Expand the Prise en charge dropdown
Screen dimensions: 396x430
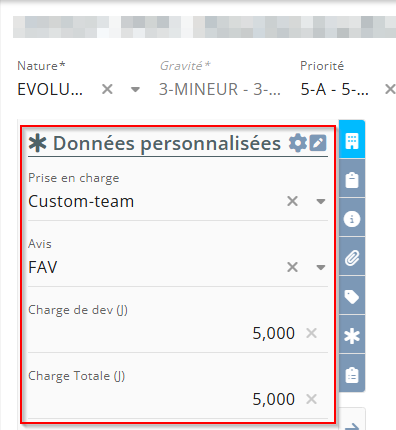pos(321,201)
